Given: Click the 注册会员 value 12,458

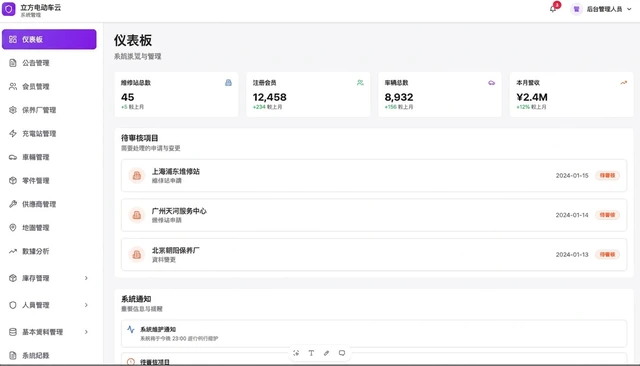Looking at the screenshot, I should click(x=269, y=97).
